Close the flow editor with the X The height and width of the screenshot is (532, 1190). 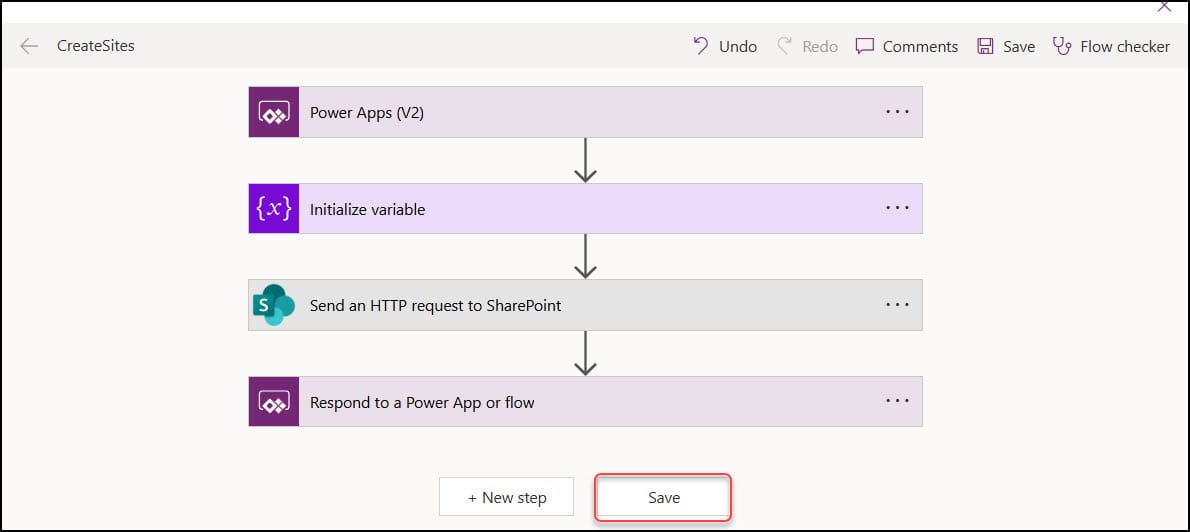1163,6
